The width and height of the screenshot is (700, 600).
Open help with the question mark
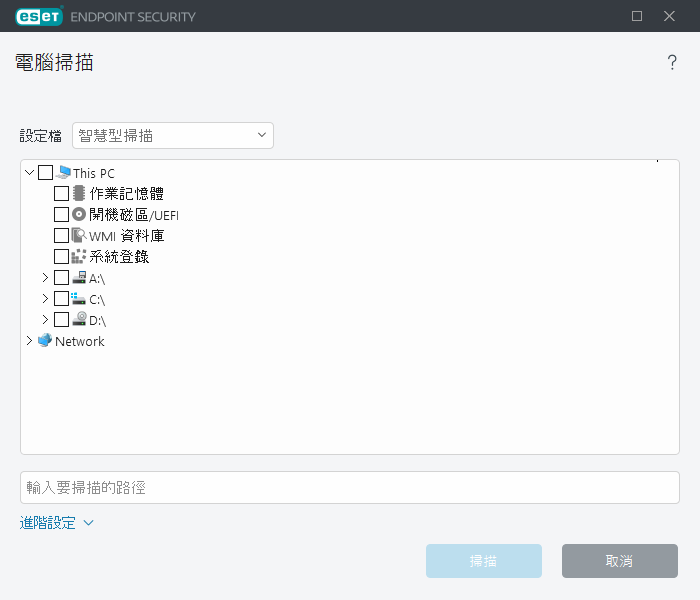pos(672,63)
